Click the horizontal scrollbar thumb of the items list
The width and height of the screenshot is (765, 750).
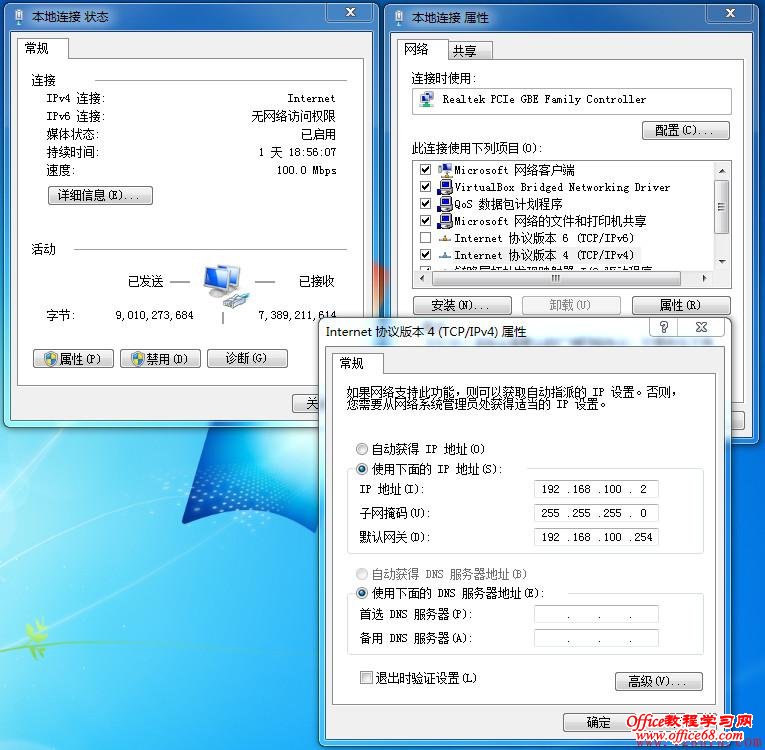point(556,279)
